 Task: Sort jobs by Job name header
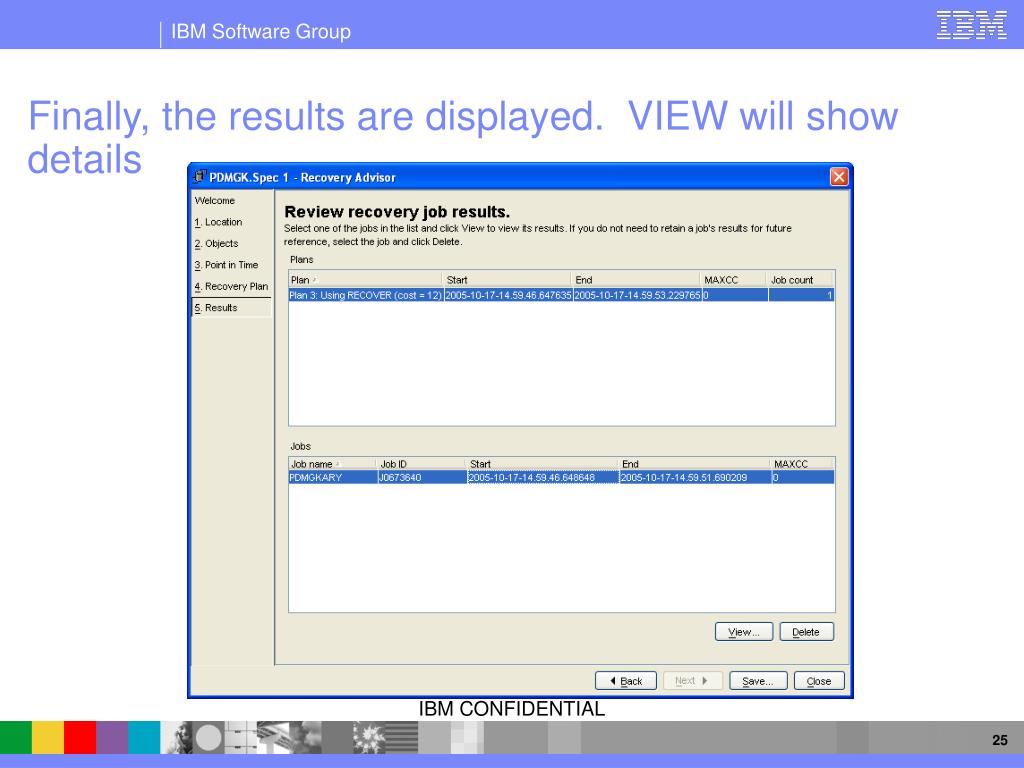(x=332, y=464)
